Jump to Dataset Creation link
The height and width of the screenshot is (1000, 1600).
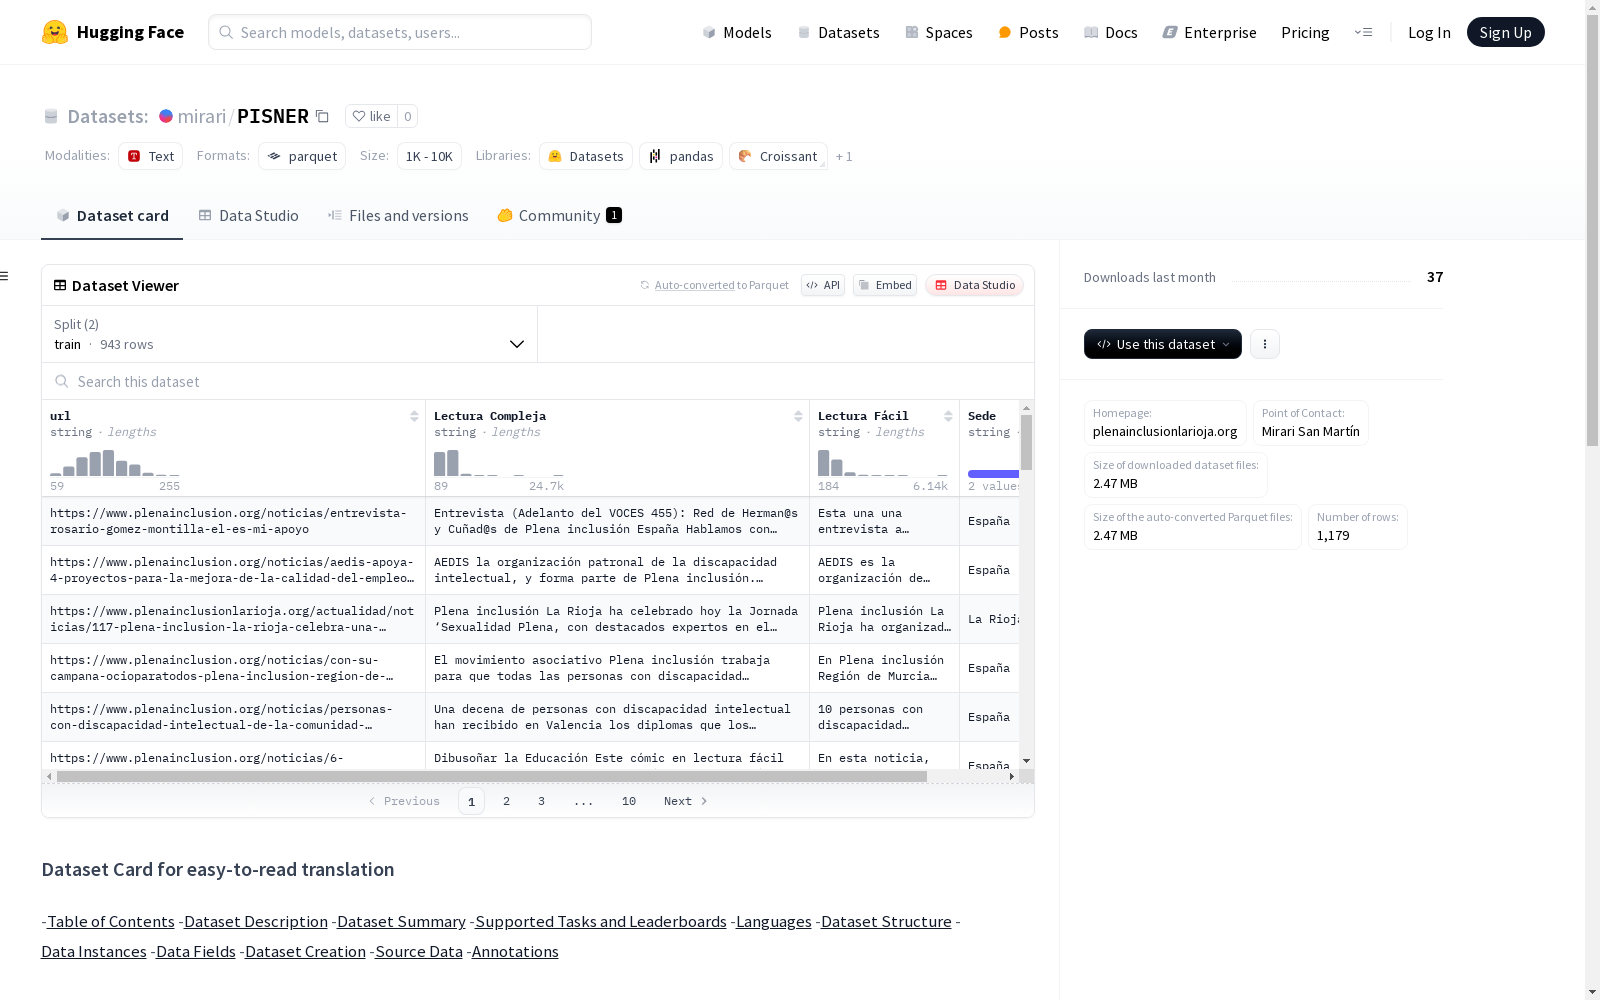305,952
